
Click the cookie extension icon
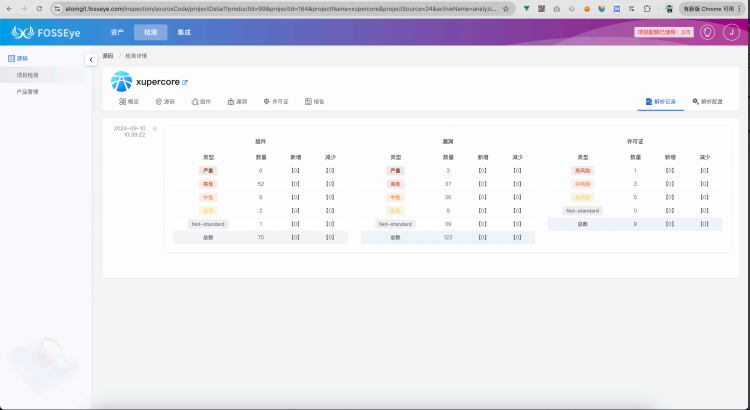coord(586,9)
